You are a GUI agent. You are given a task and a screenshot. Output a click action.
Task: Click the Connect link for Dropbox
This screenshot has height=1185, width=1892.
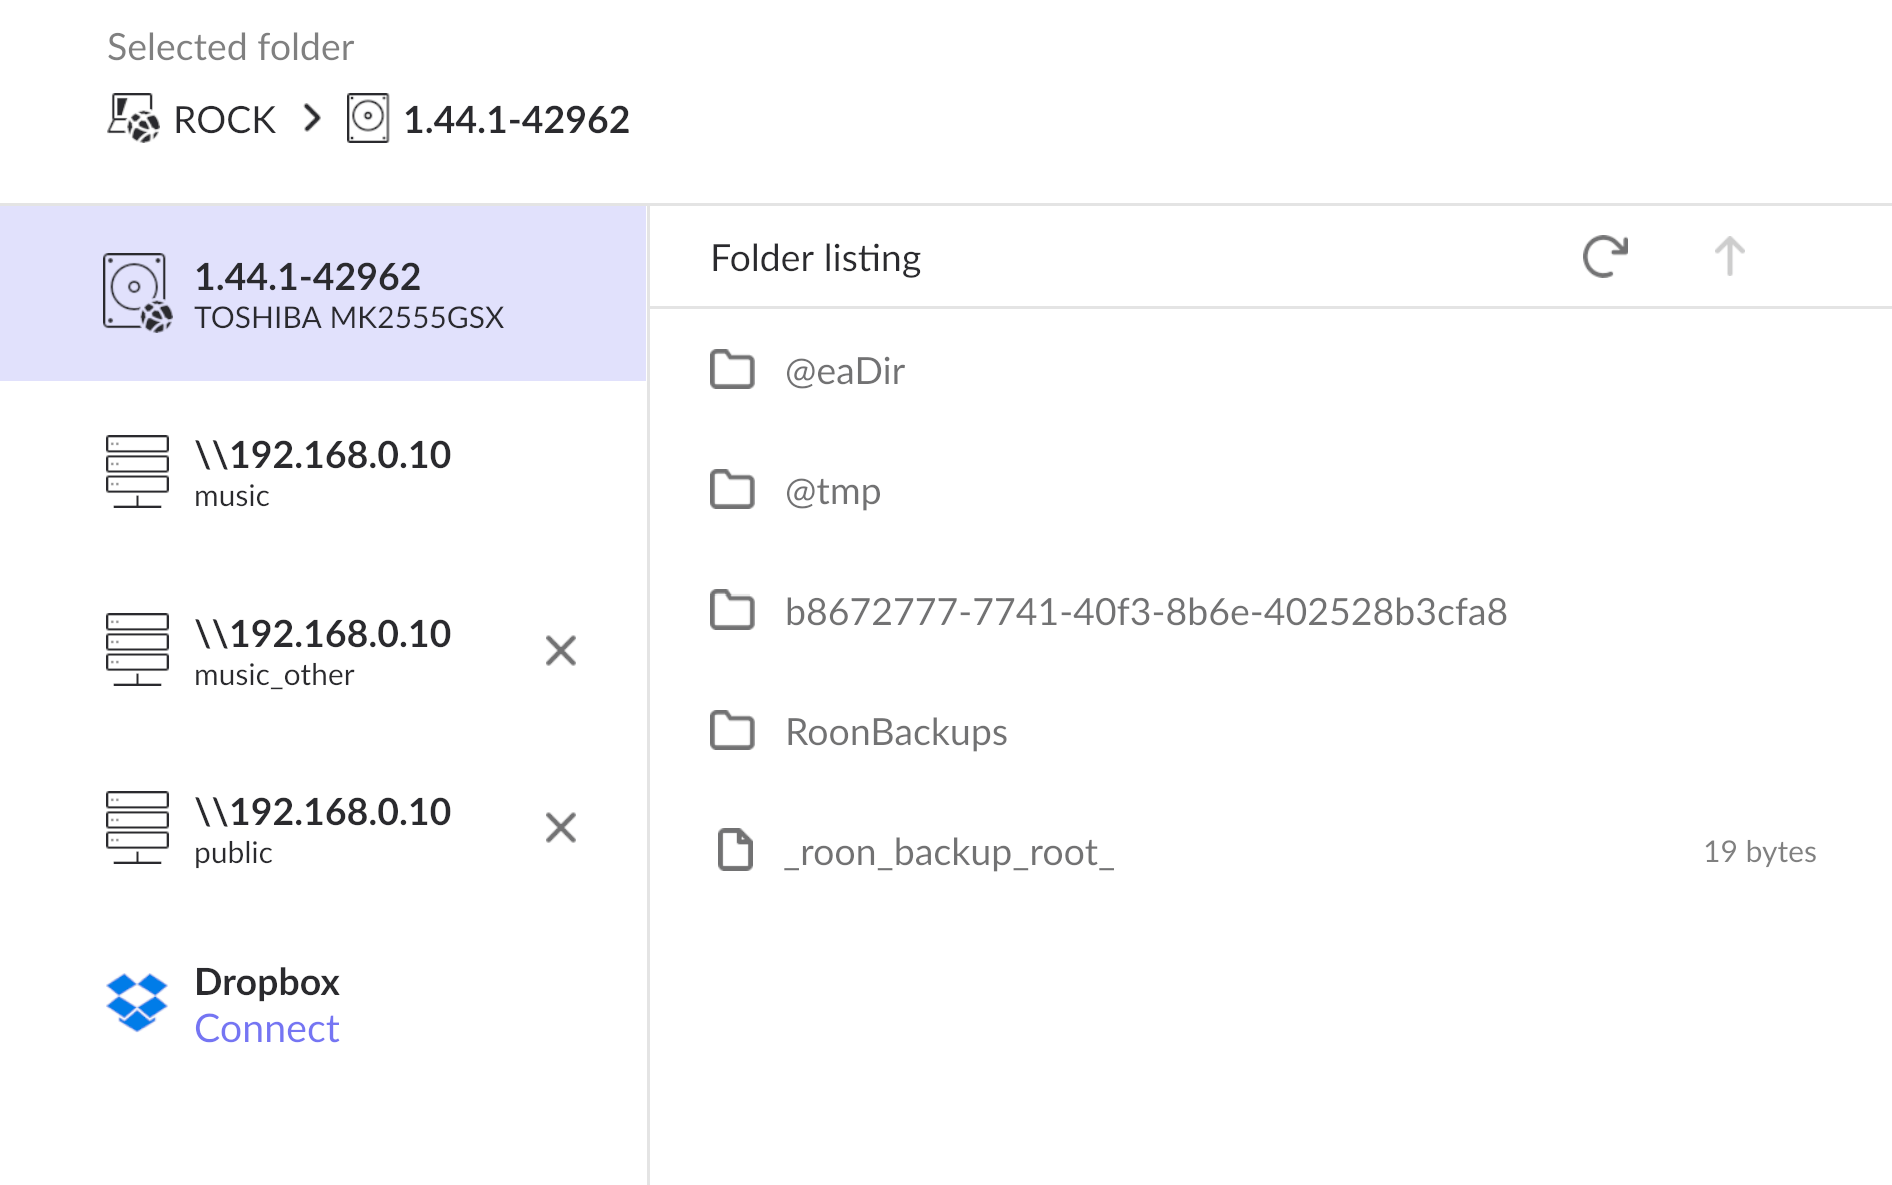267,1029
